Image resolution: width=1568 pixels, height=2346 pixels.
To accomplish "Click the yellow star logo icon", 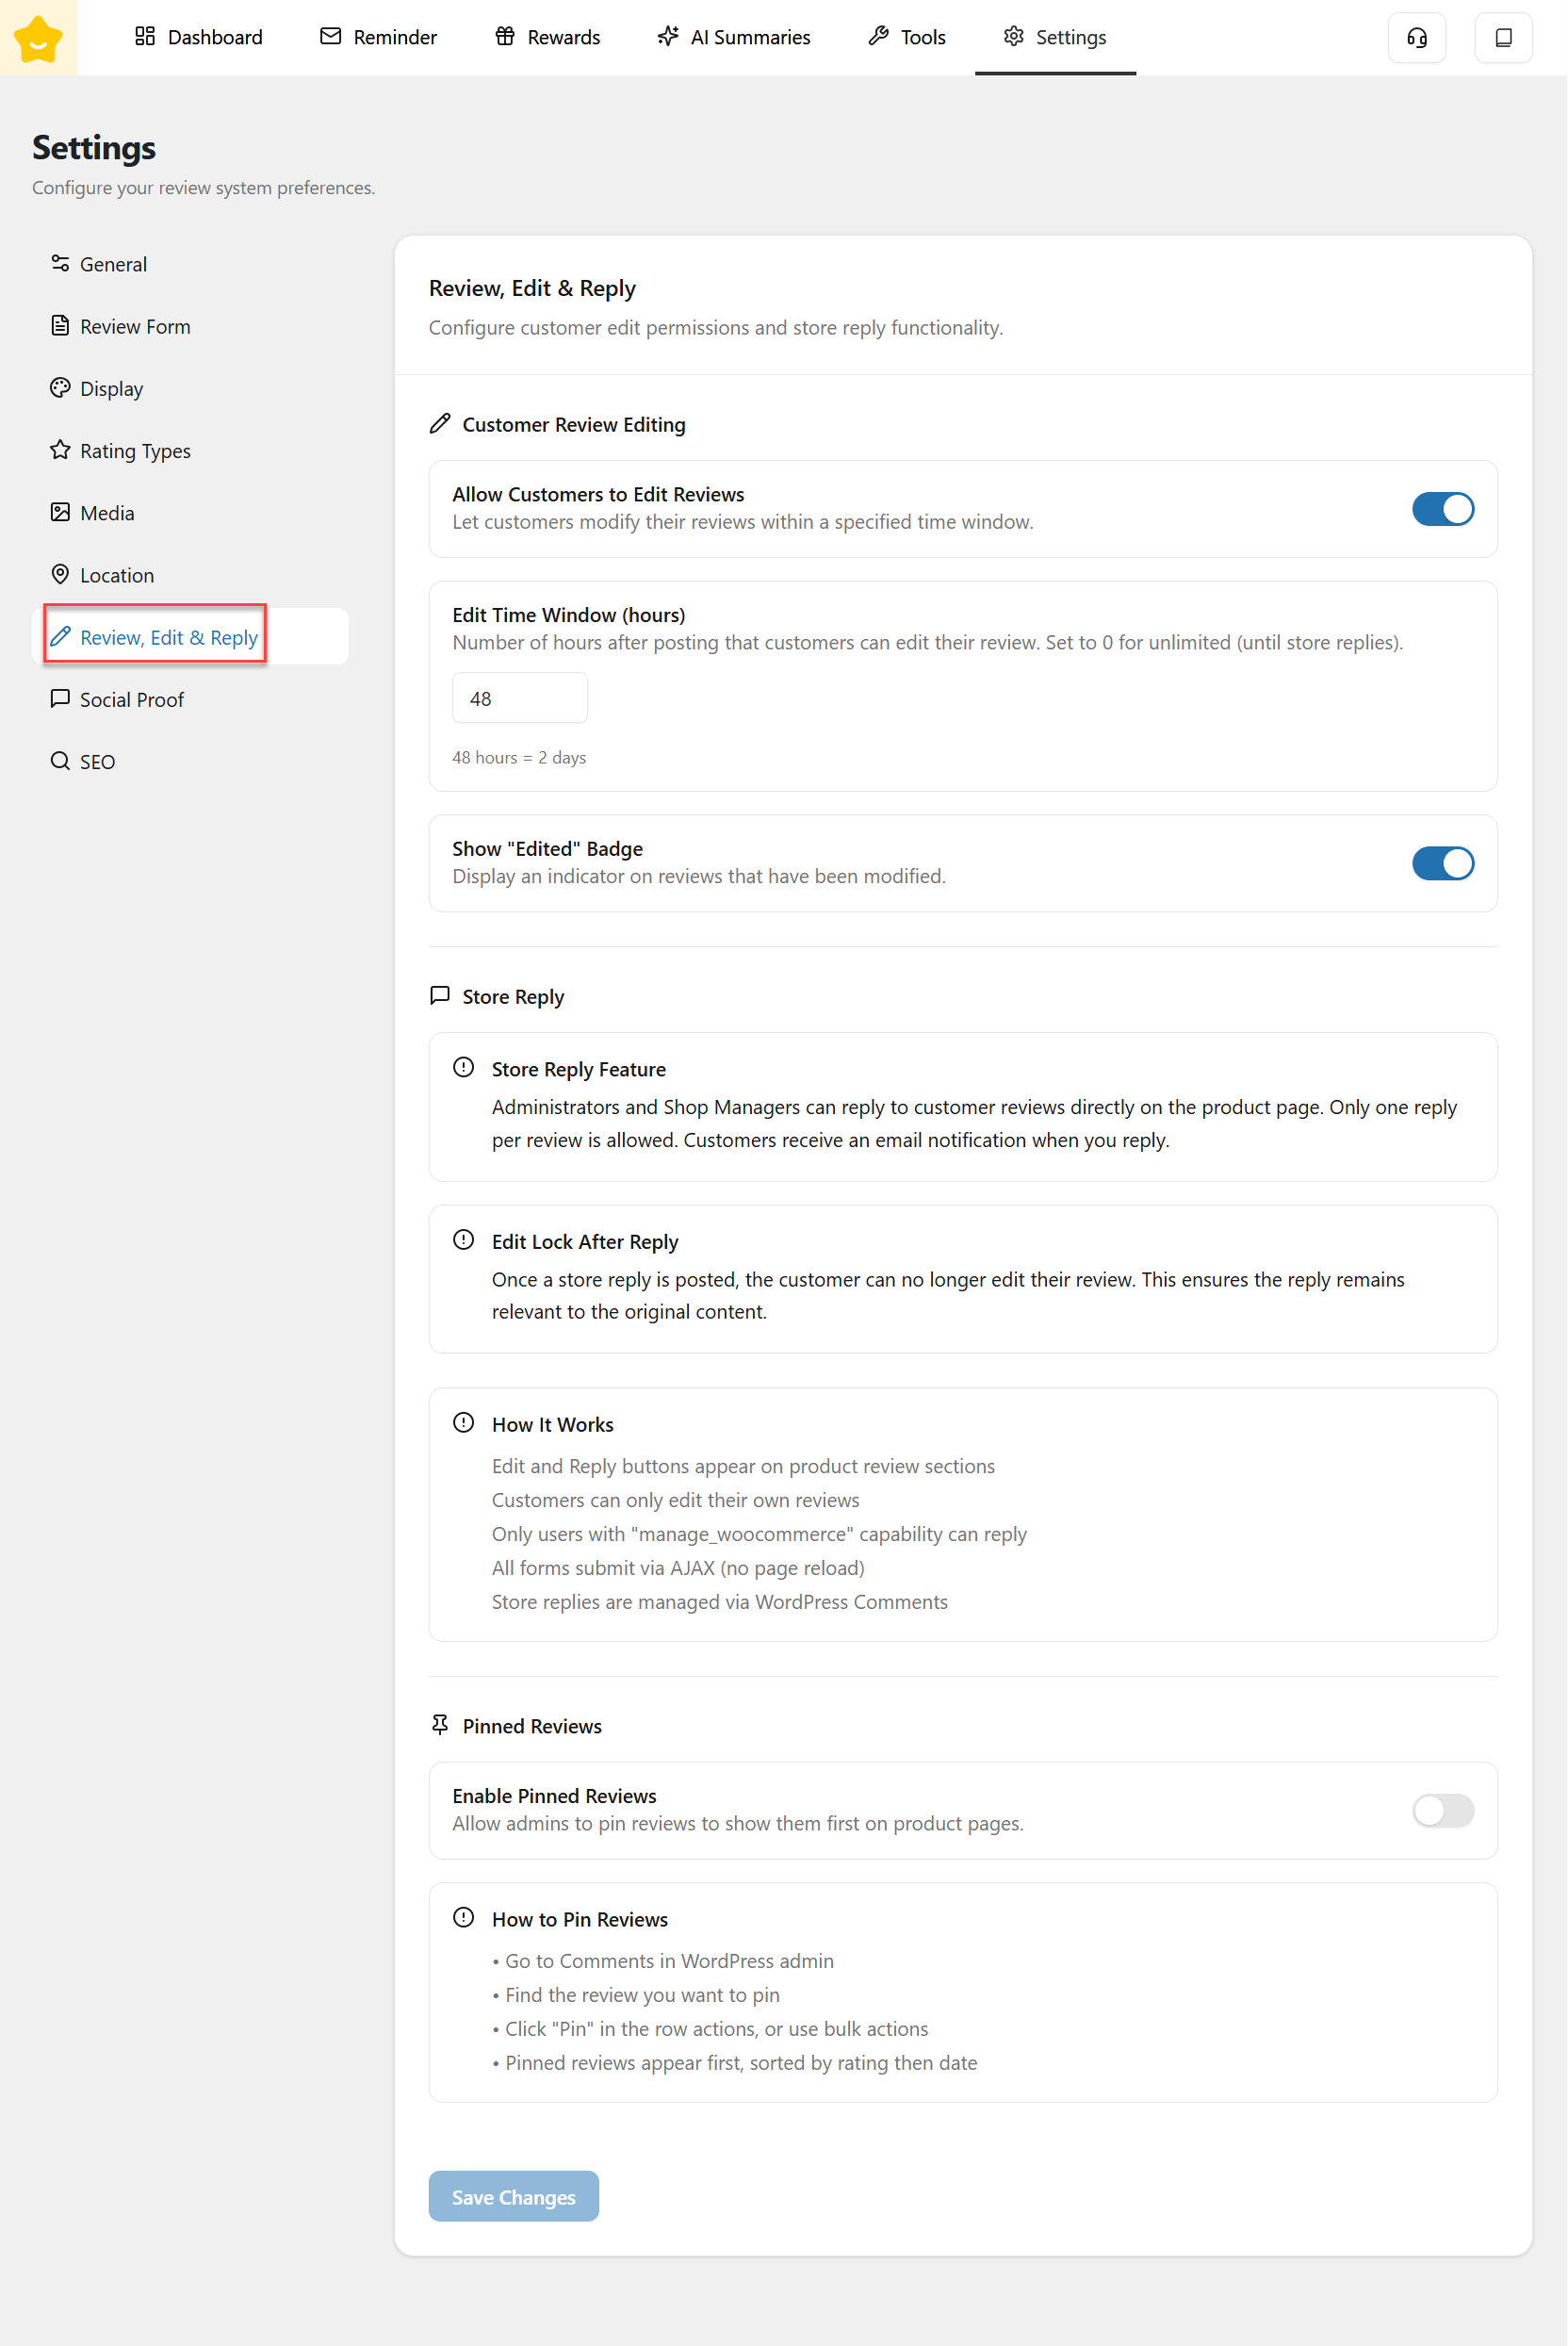I will (38, 38).
